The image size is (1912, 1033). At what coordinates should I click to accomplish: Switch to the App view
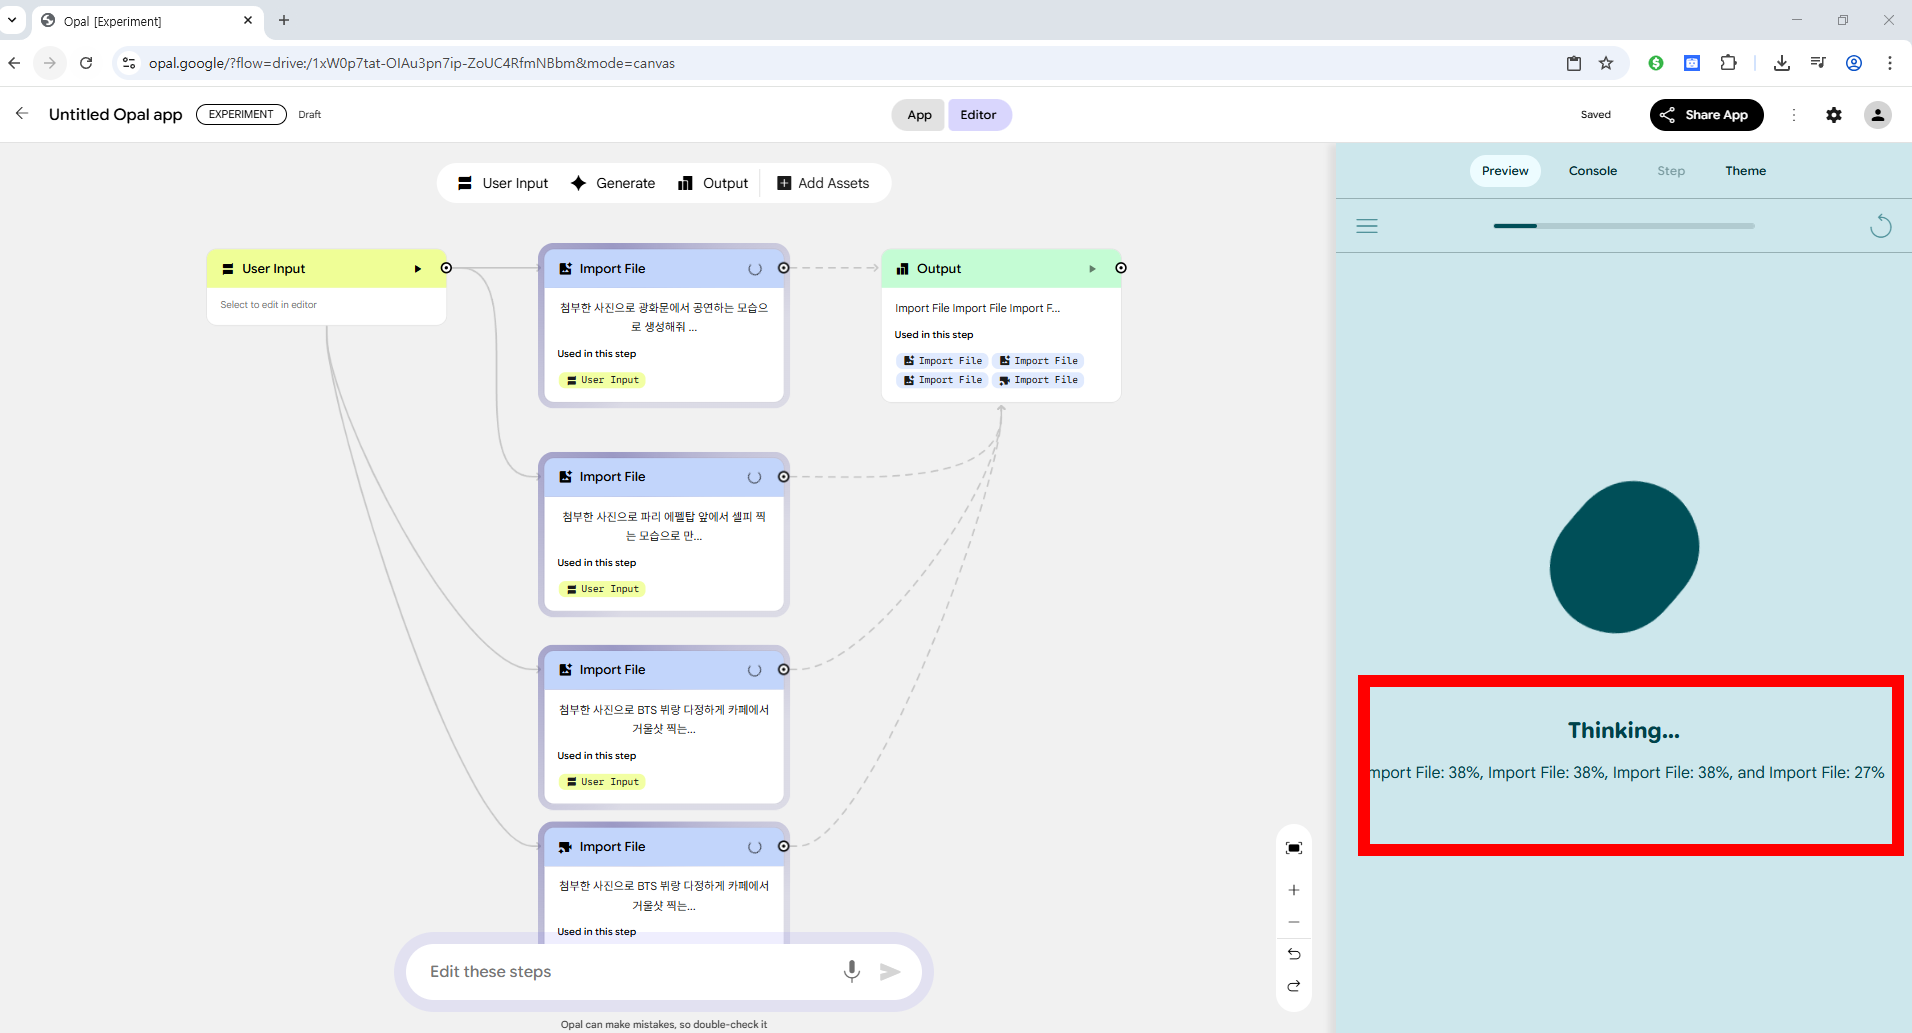(919, 115)
